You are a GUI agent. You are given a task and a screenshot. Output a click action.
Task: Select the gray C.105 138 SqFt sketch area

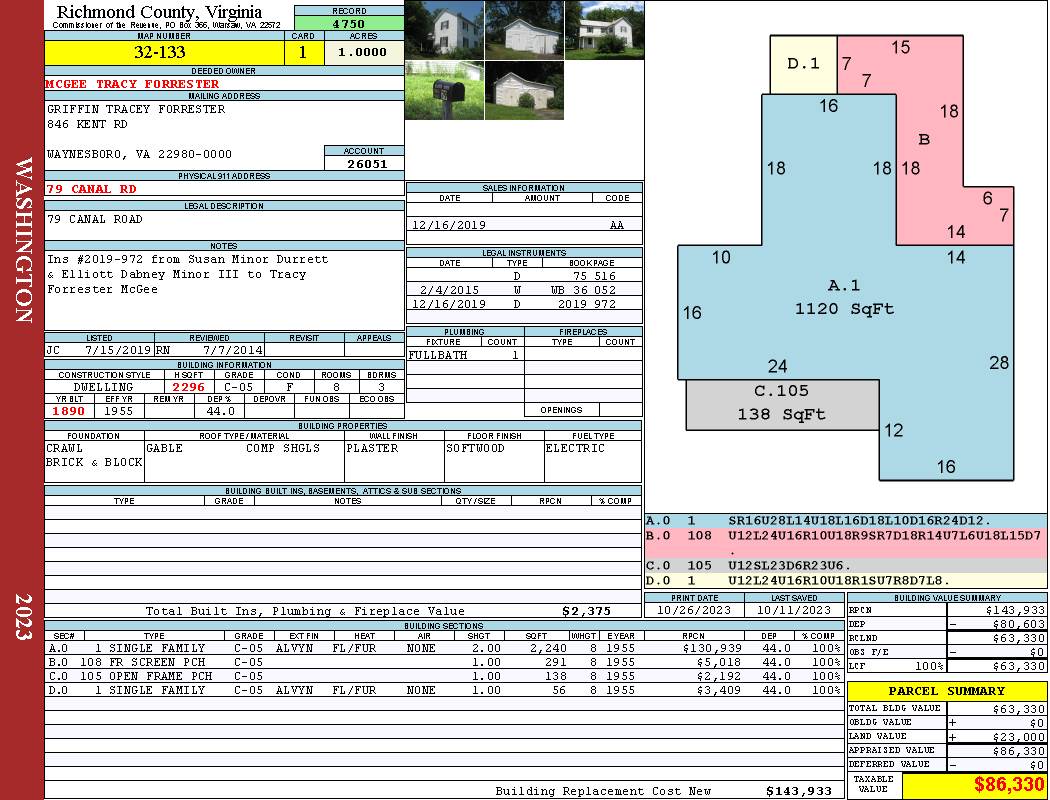tap(782, 404)
